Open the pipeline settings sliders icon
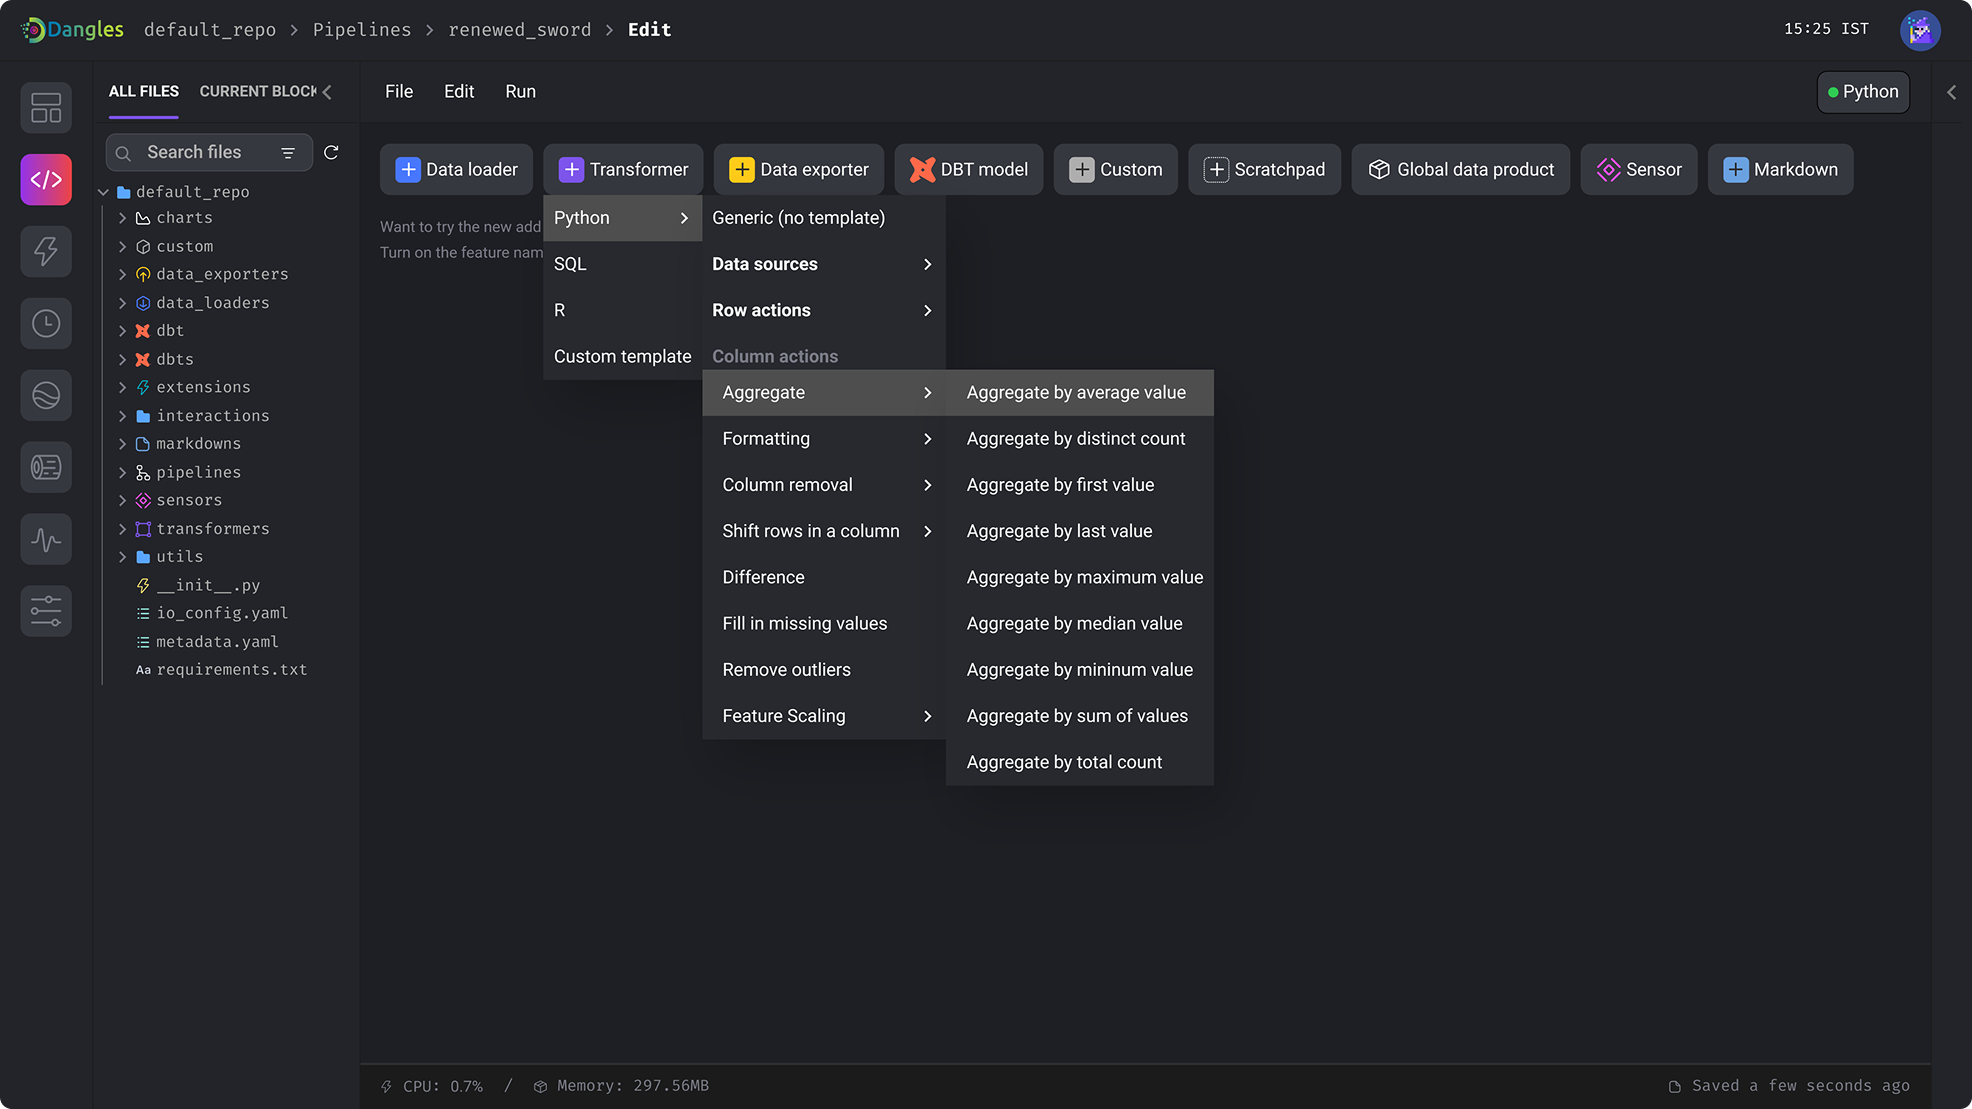 coord(46,611)
